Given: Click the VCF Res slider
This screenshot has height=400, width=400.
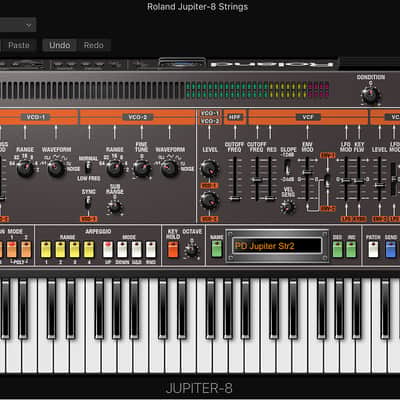Looking at the screenshot, I should [270, 179].
